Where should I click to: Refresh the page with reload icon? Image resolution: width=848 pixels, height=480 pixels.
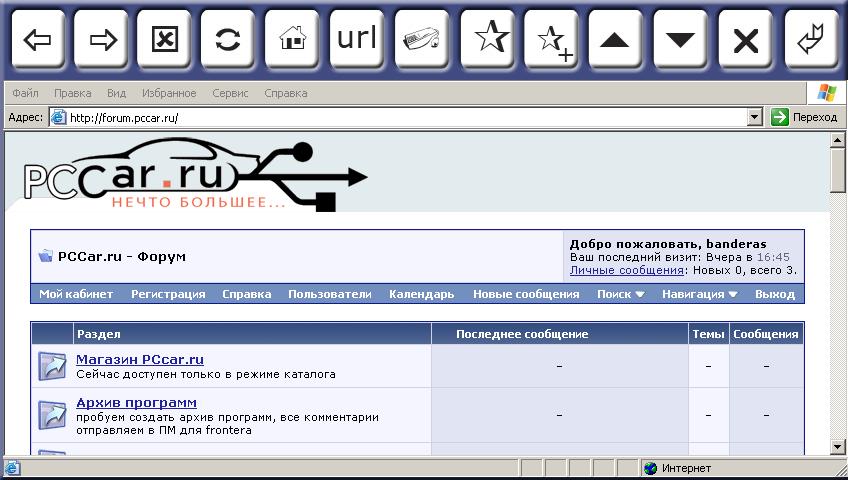228,39
